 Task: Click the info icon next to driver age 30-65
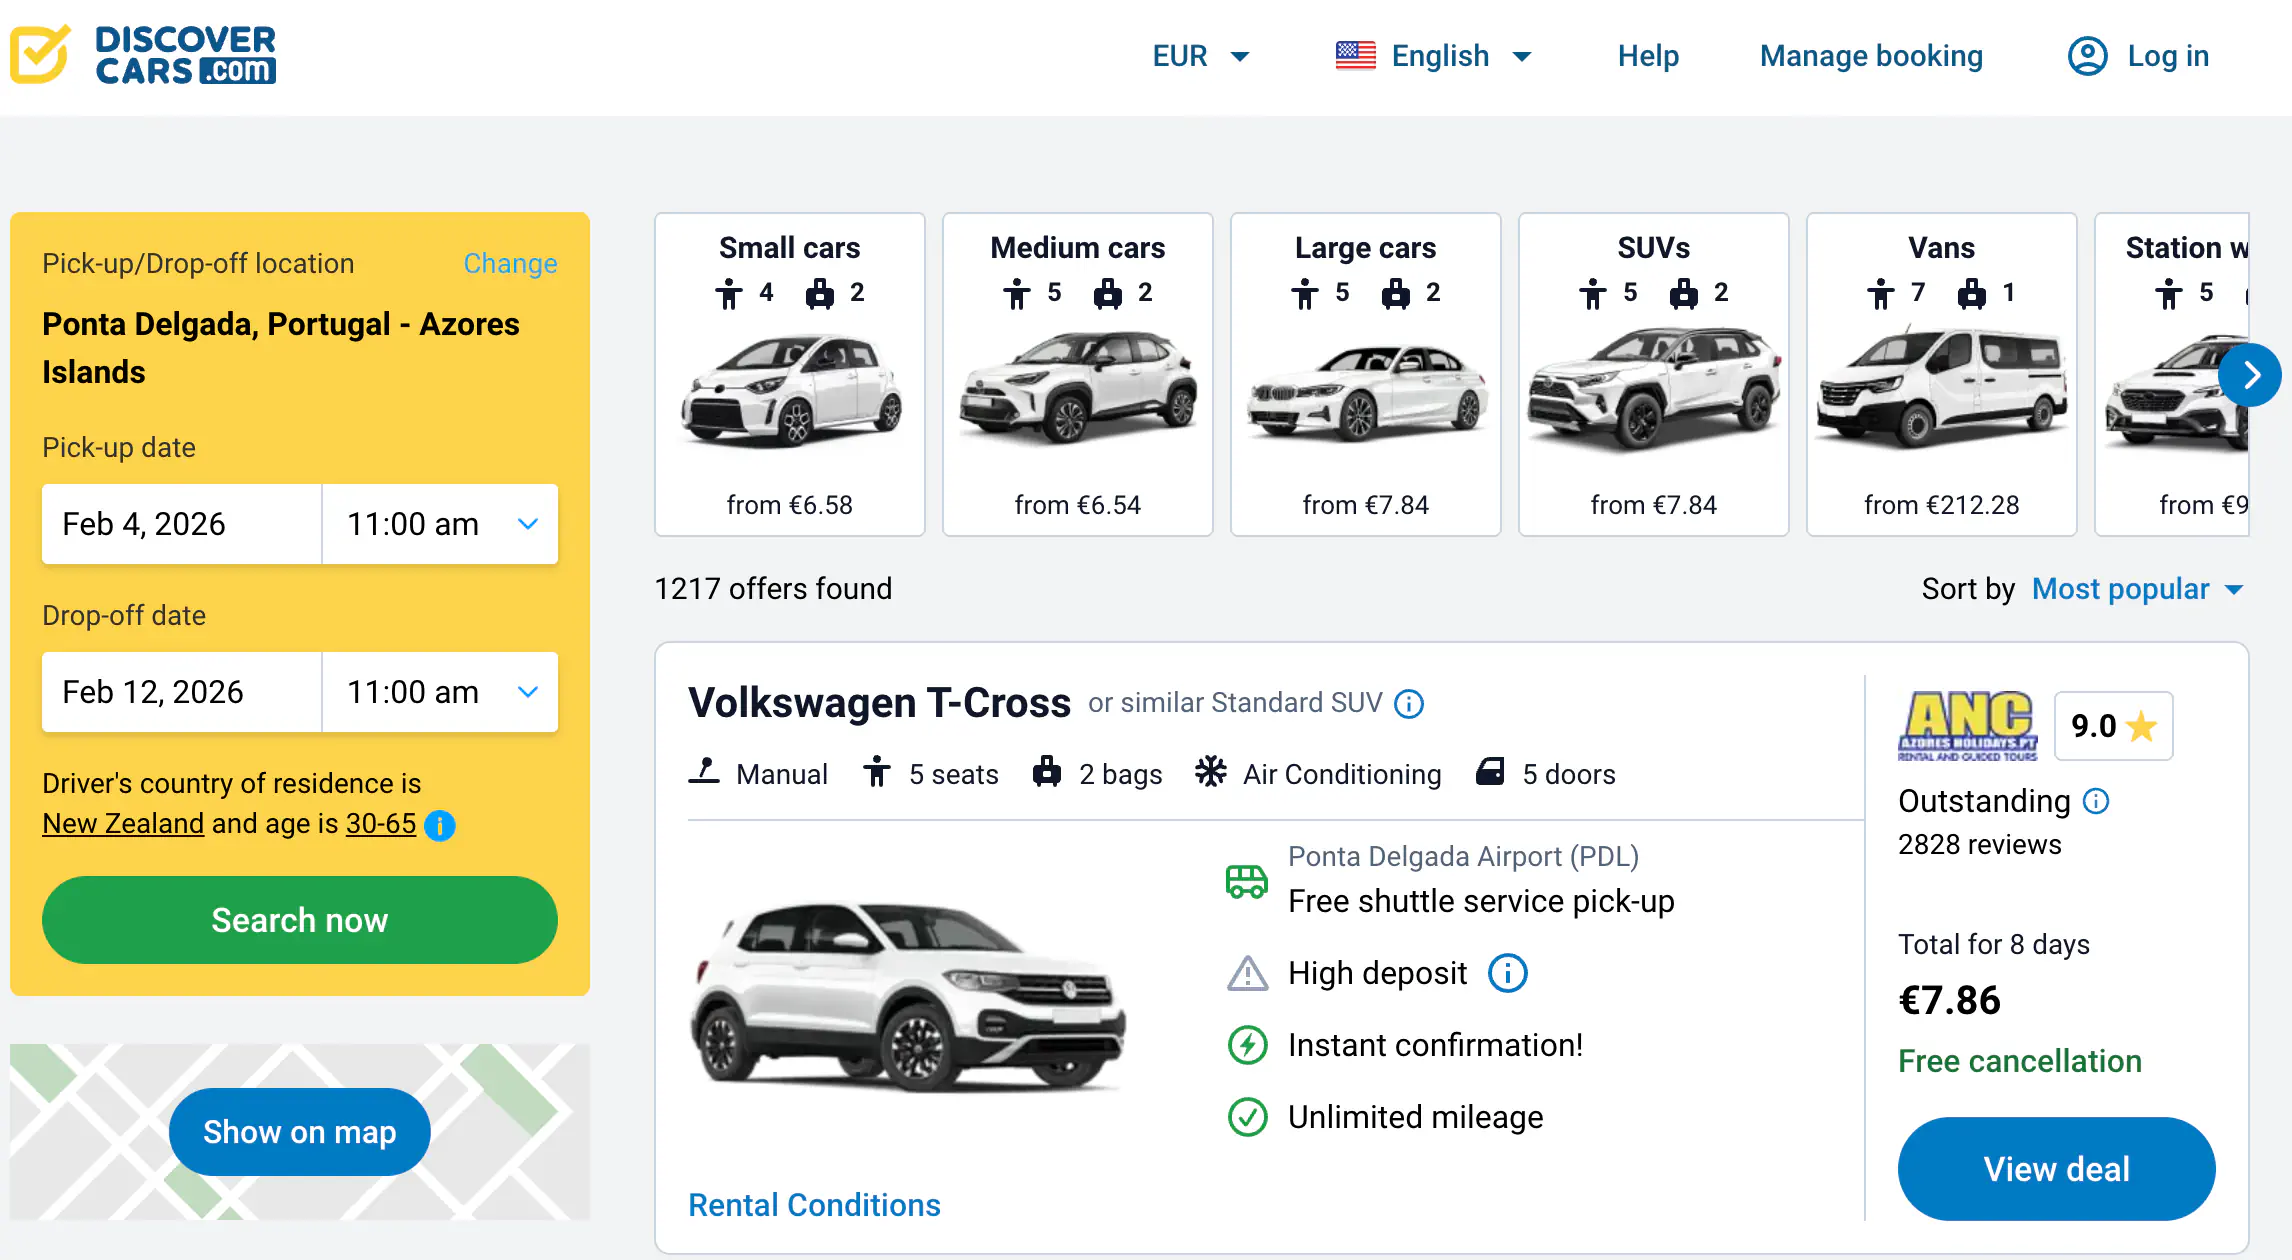(x=440, y=825)
